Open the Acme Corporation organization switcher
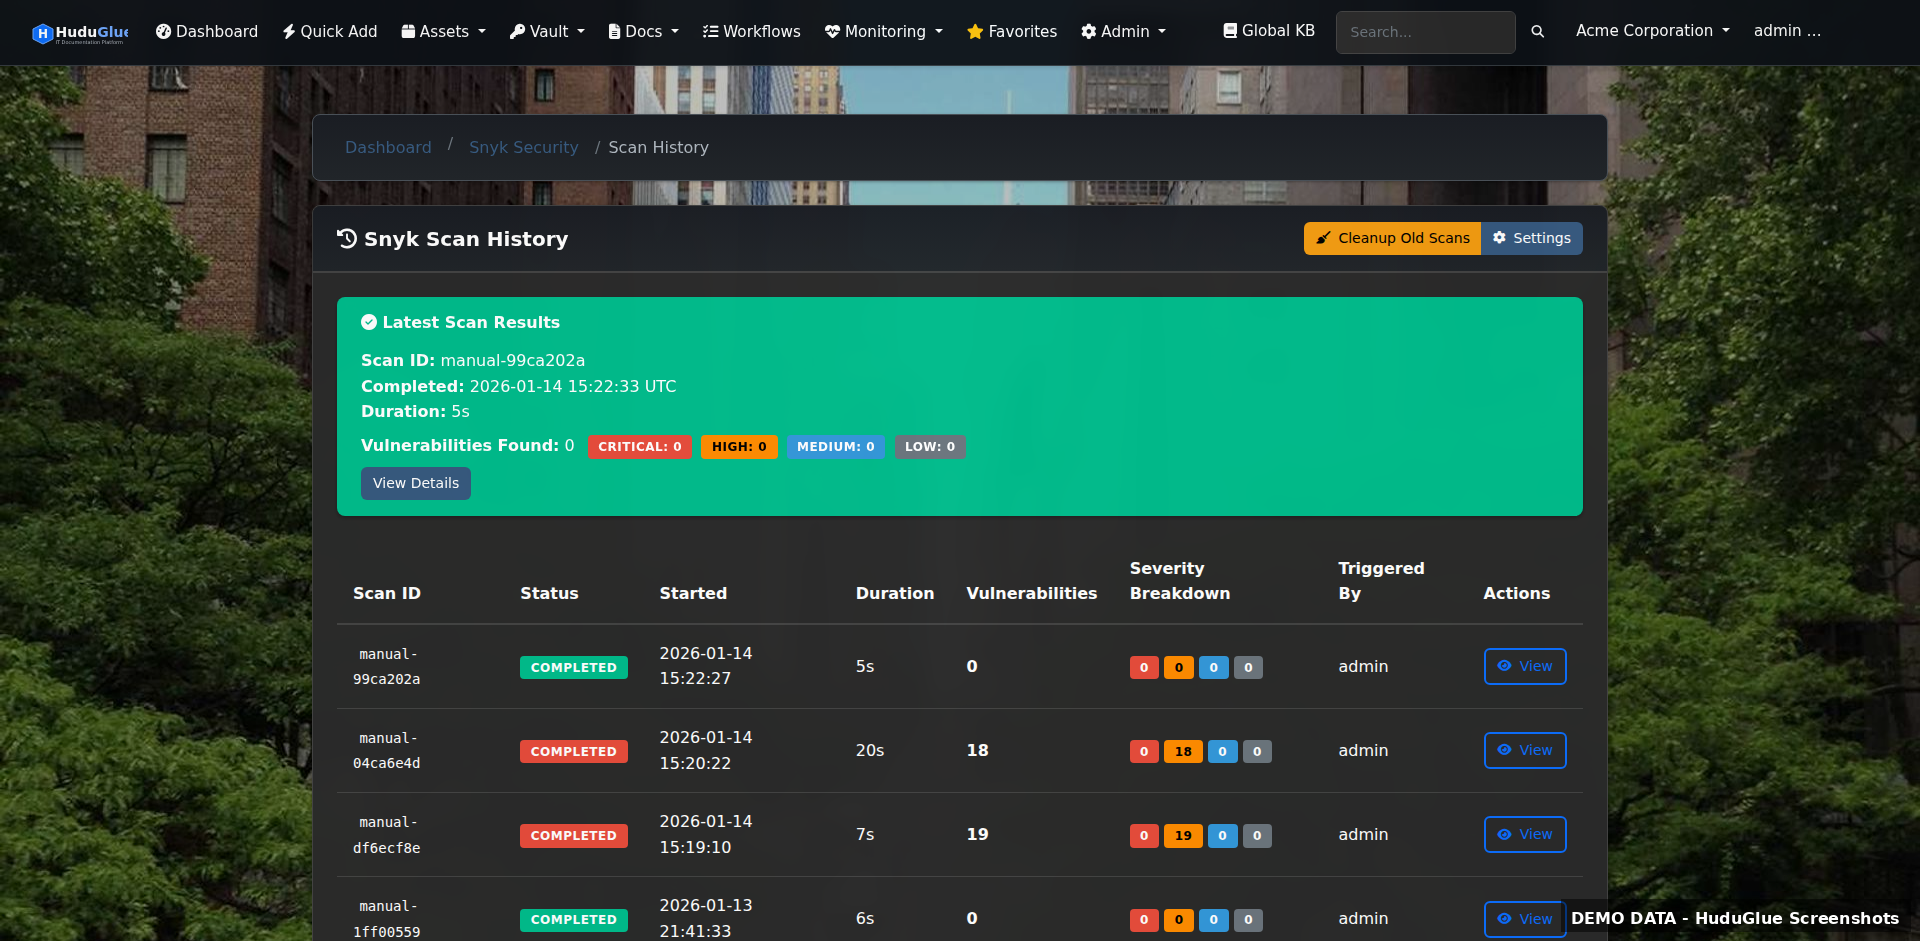Image resolution: width=1920 pixels, height=941 pixels. [1653, 31]
